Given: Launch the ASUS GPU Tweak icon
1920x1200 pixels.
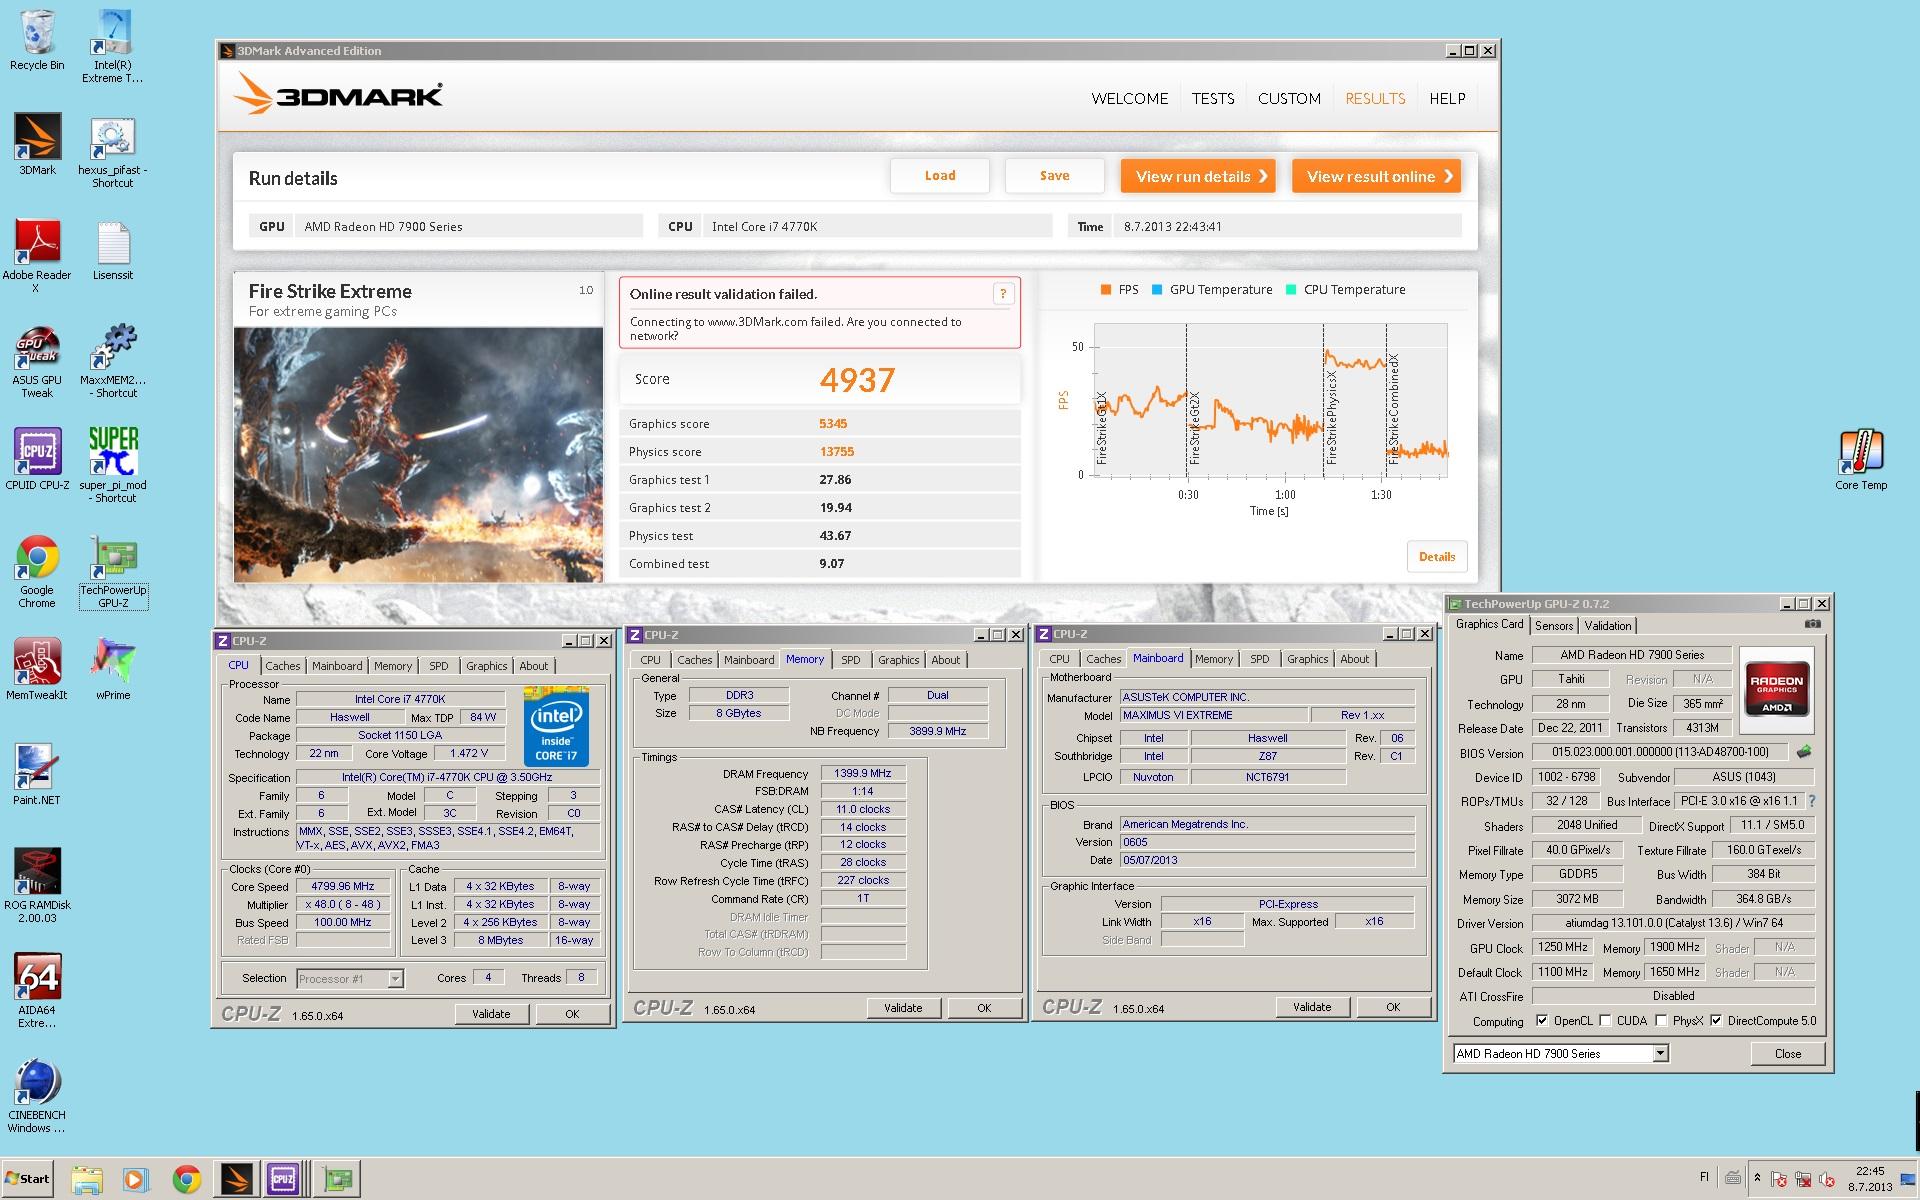Looking at the screenshot, I should point(37,362).
